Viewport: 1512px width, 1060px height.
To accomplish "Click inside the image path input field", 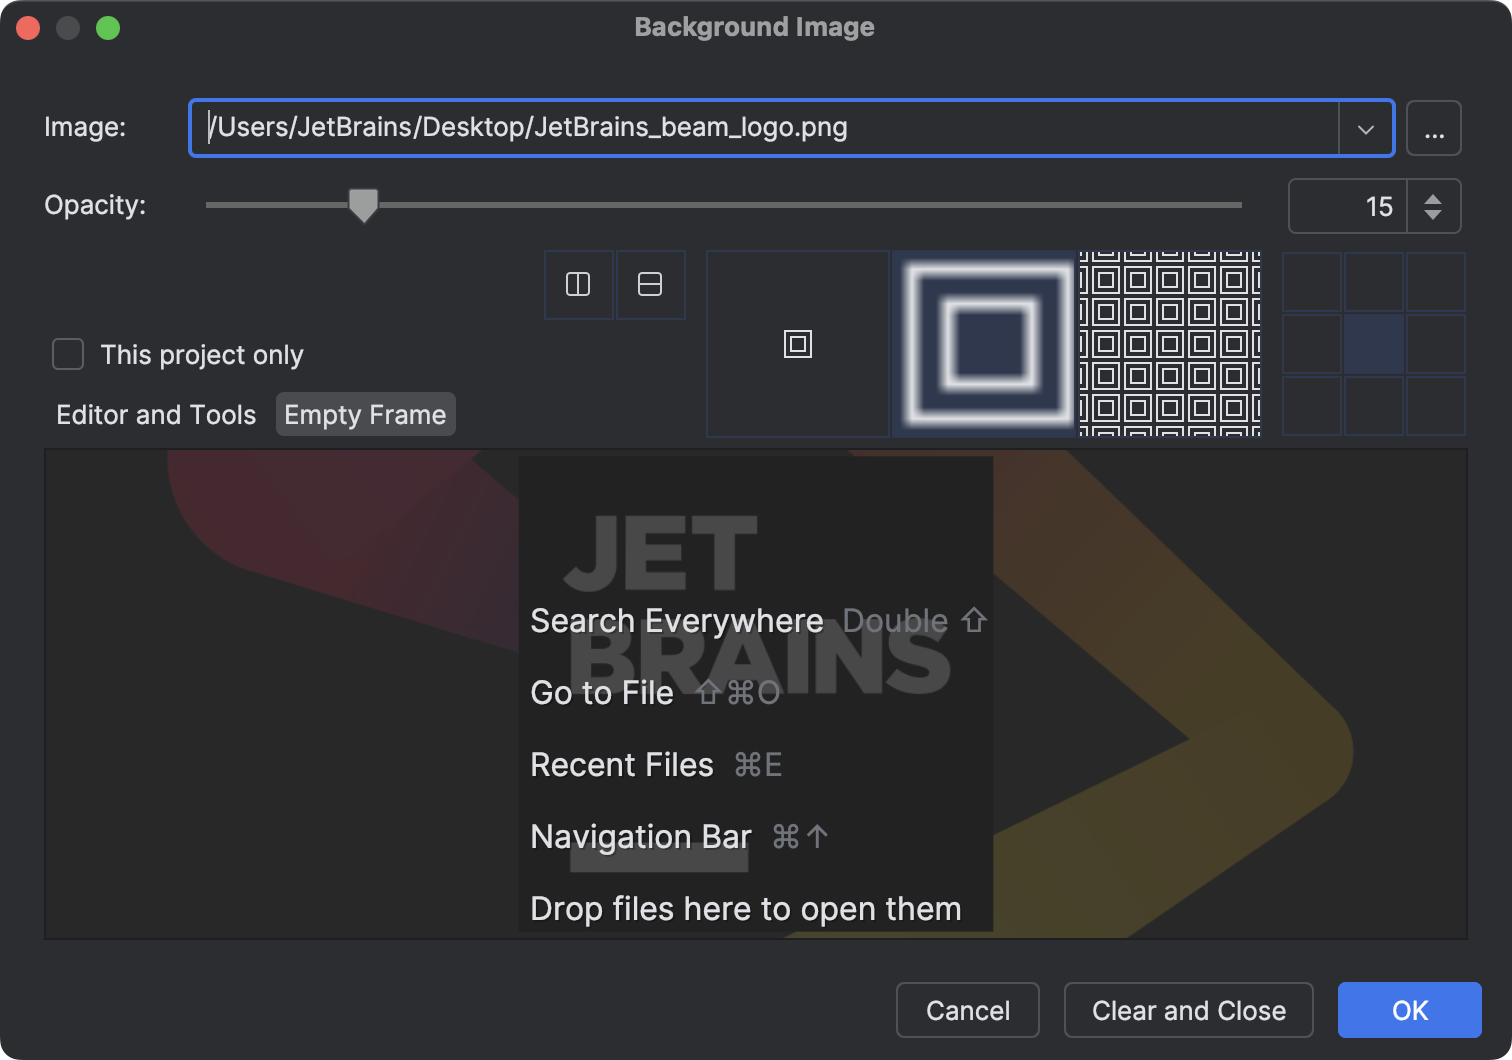I will [700, 128].
